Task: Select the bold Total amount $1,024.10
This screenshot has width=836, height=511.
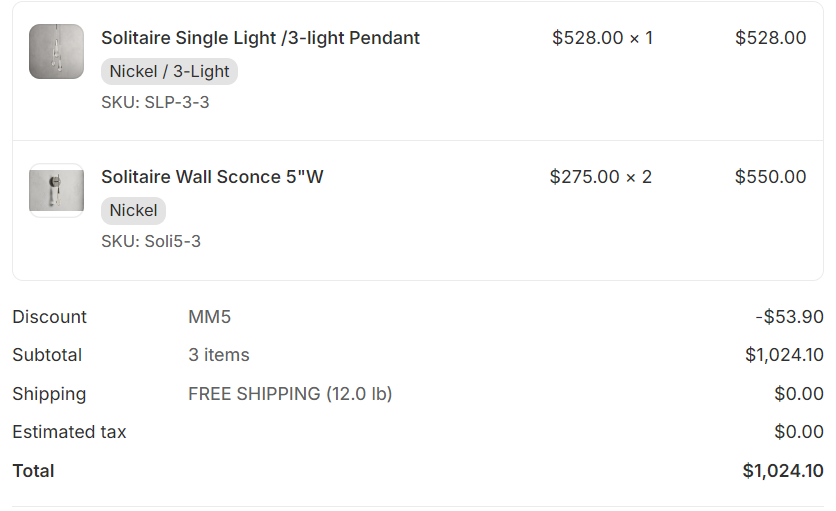Action: pos(783,471)
